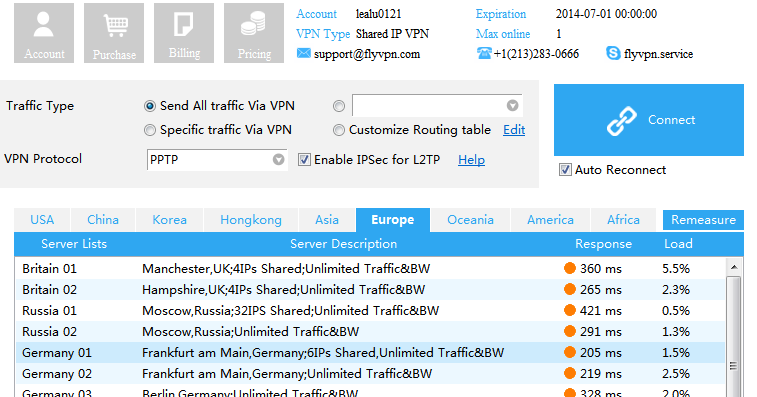Click the telephone icon next to phone number
Screen dimensions: 757x397
(x=484, y=53)
